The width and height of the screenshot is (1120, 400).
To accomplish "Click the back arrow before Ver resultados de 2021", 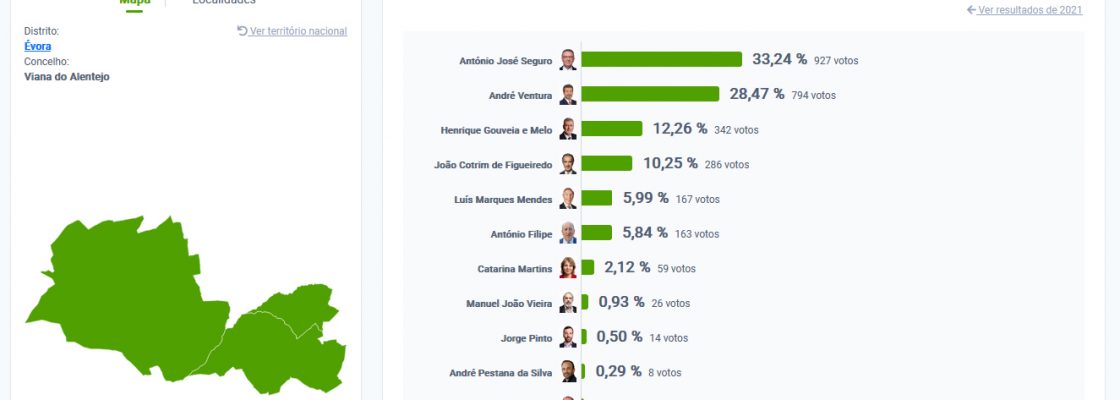I will coord(971,10).
